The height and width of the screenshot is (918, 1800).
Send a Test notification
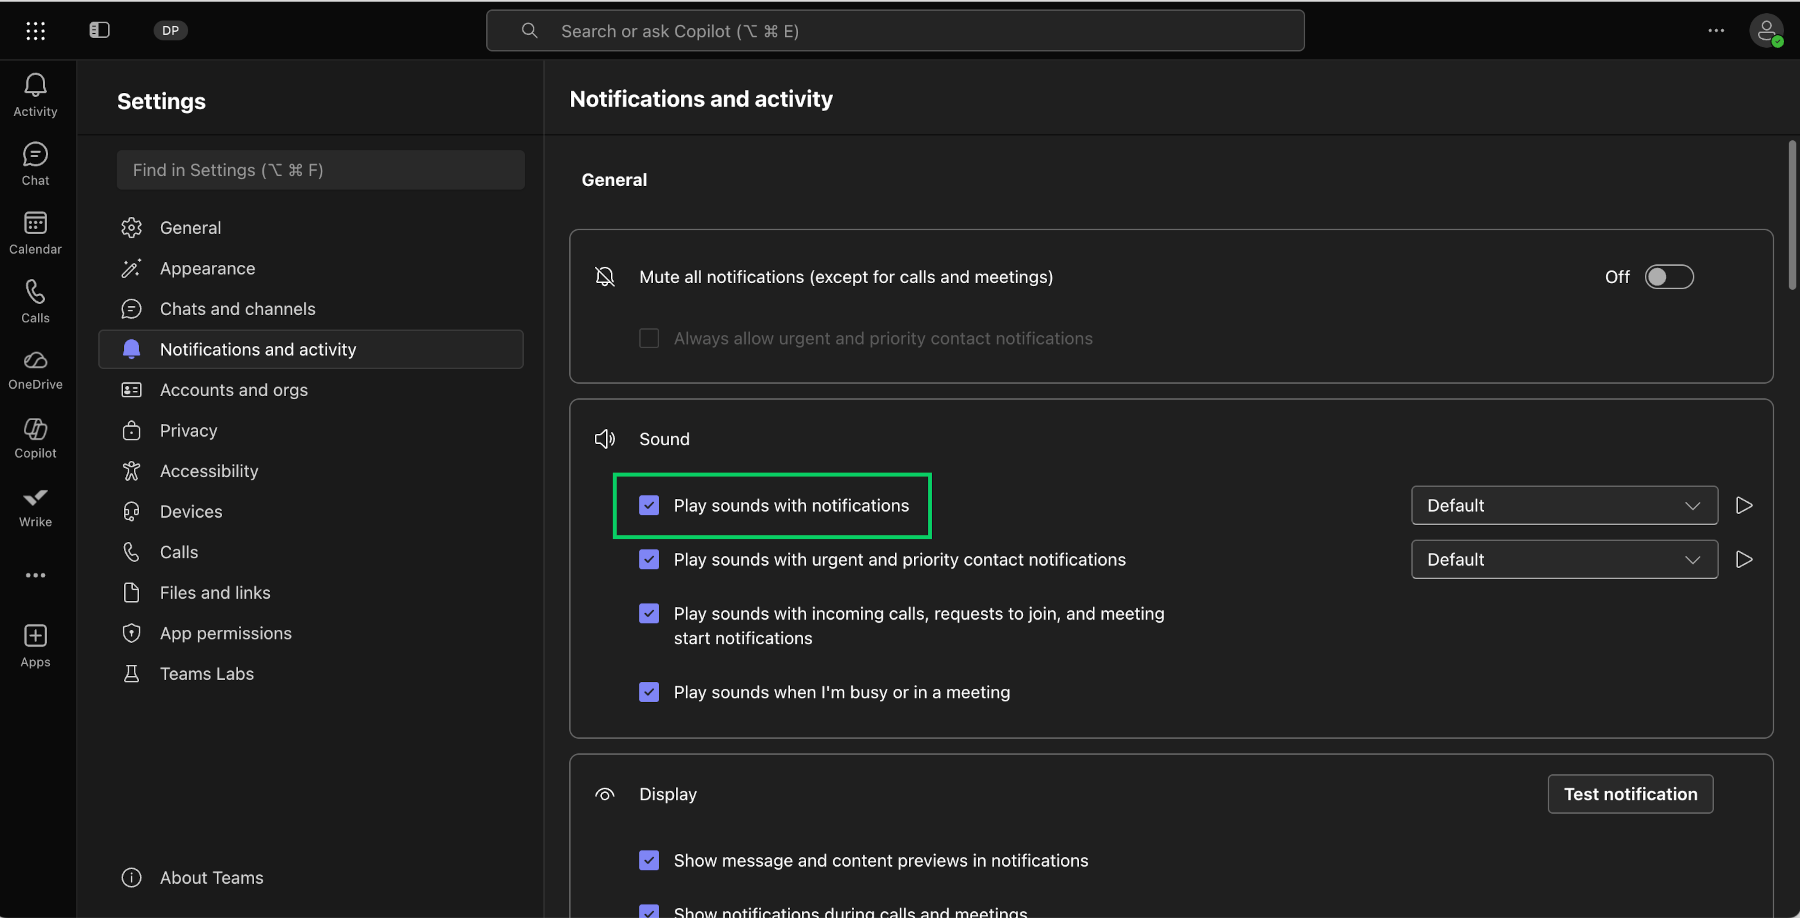click(1630, 794)
